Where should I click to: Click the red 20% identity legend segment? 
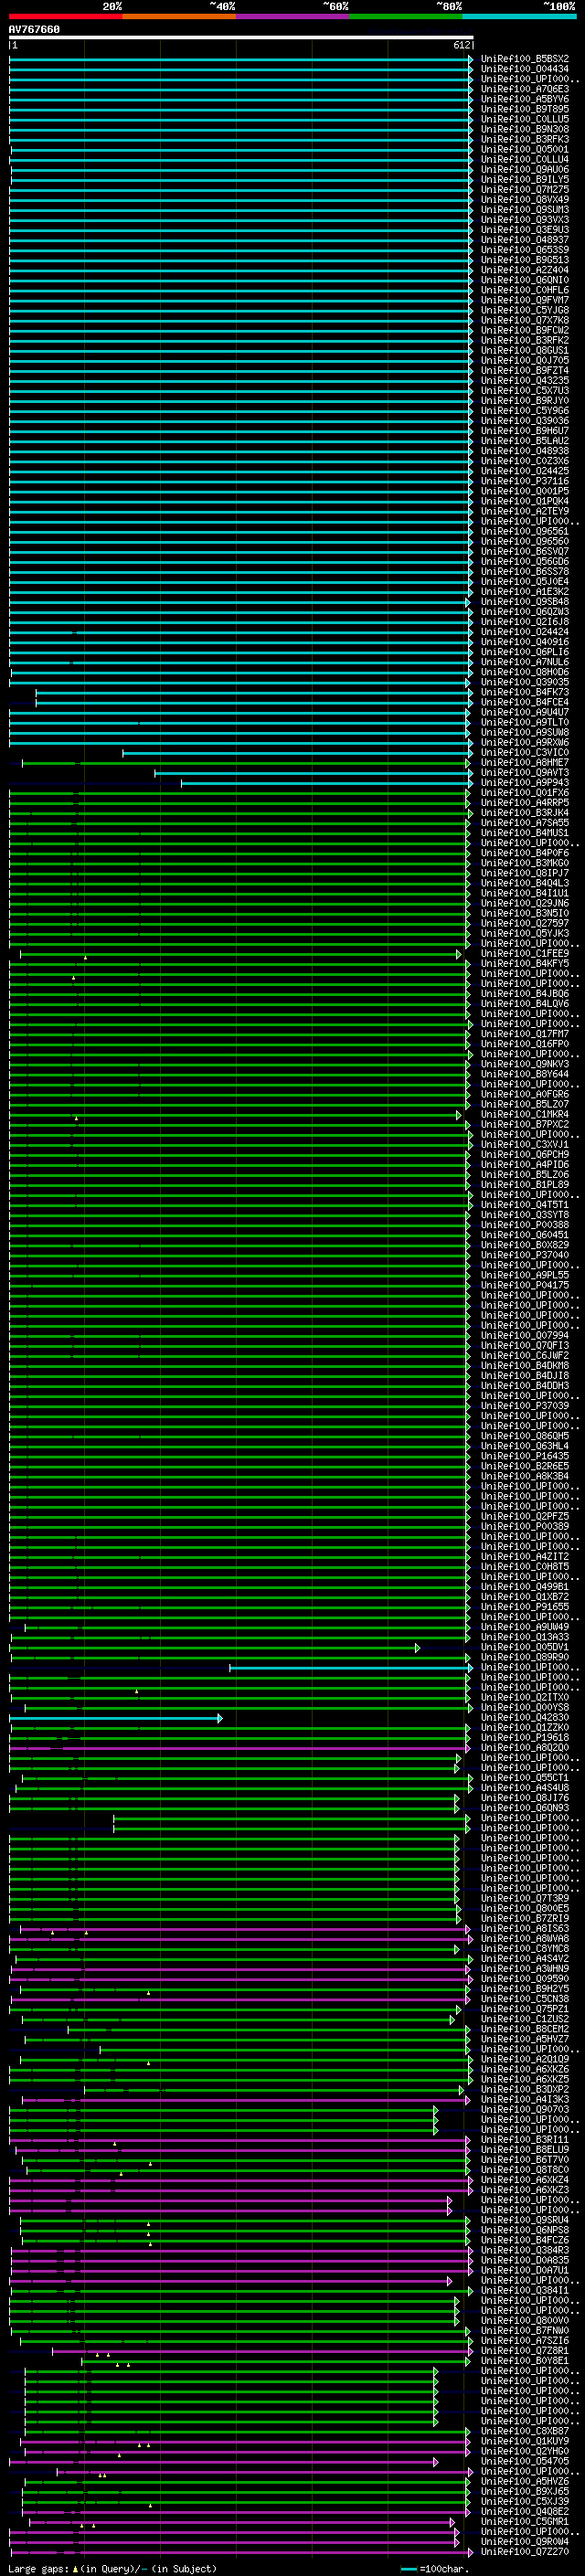click(66, 16)
